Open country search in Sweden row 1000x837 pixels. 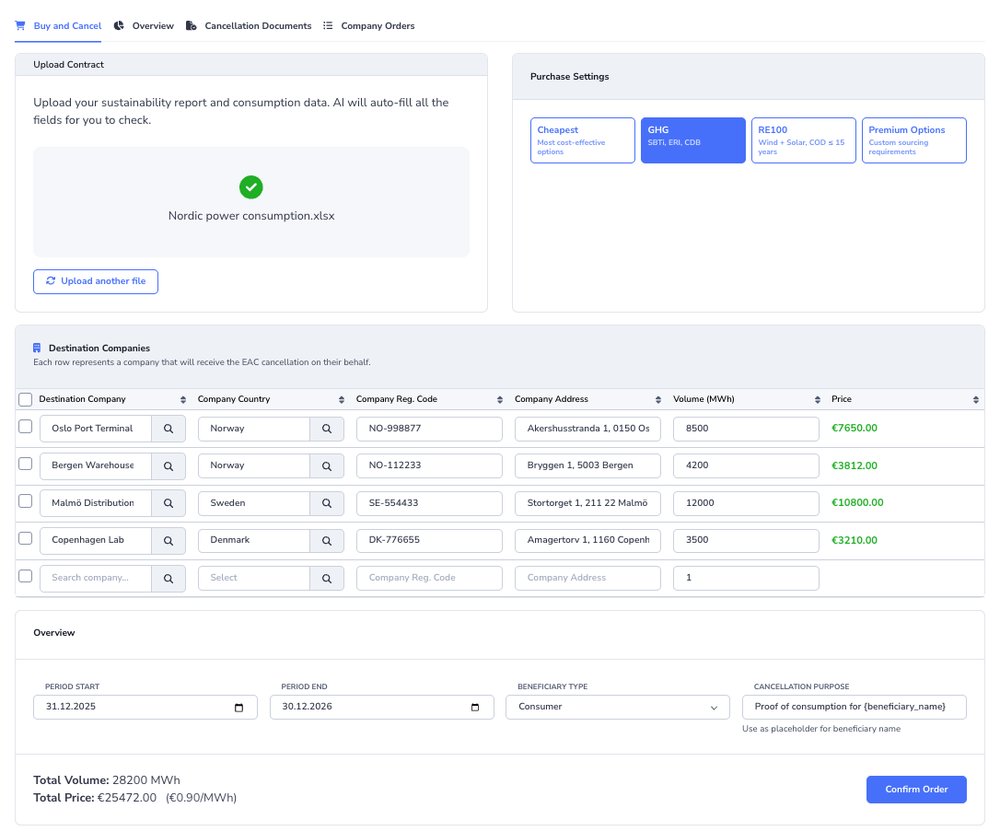[327, 503]
